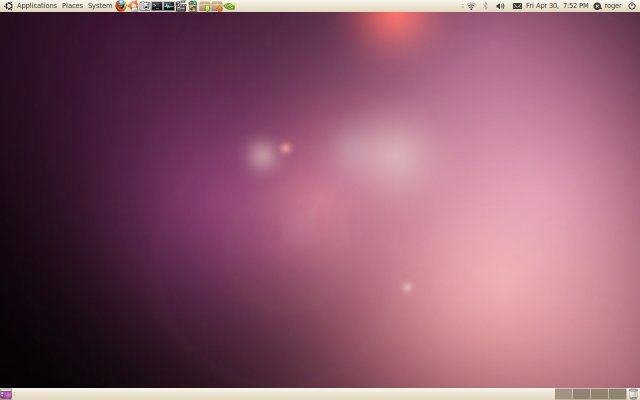The width and height of the screenshot is (640, 400).
Task: Switch to the last workspace
Action: [x=618, y=394]
